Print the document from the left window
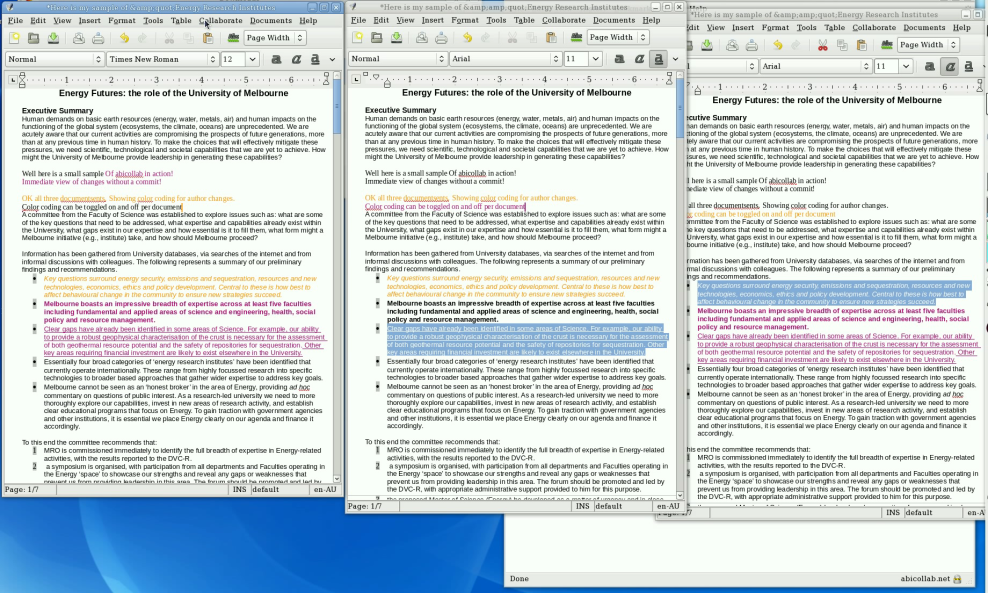 click(x=98, y=38)
